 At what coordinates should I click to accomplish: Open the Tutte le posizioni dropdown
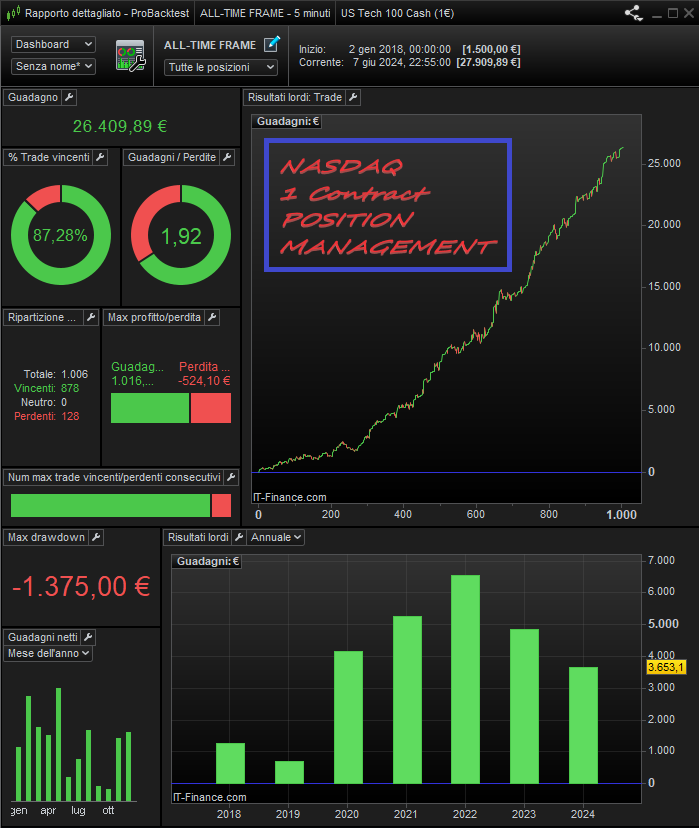pyautogui.click(x=221, y=67)
